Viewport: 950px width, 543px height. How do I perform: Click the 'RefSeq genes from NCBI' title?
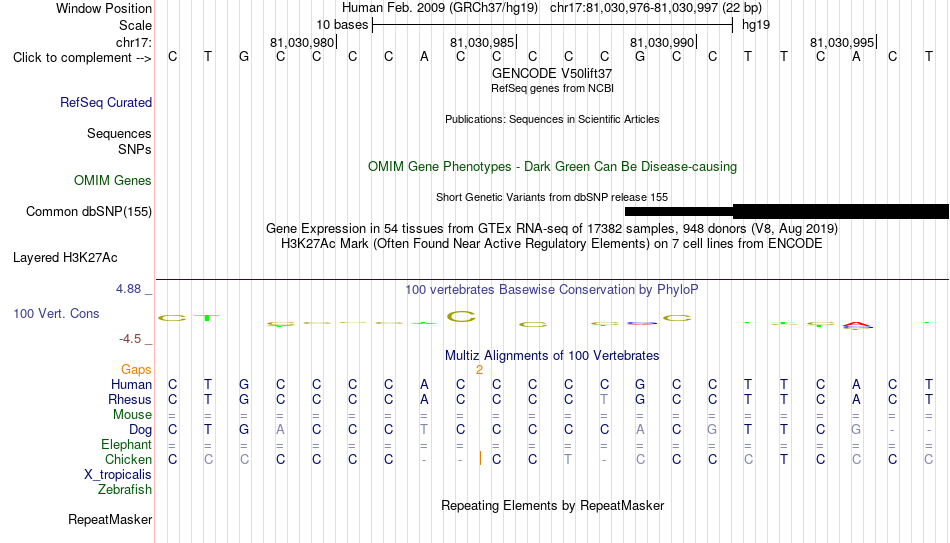click(552, 88)
